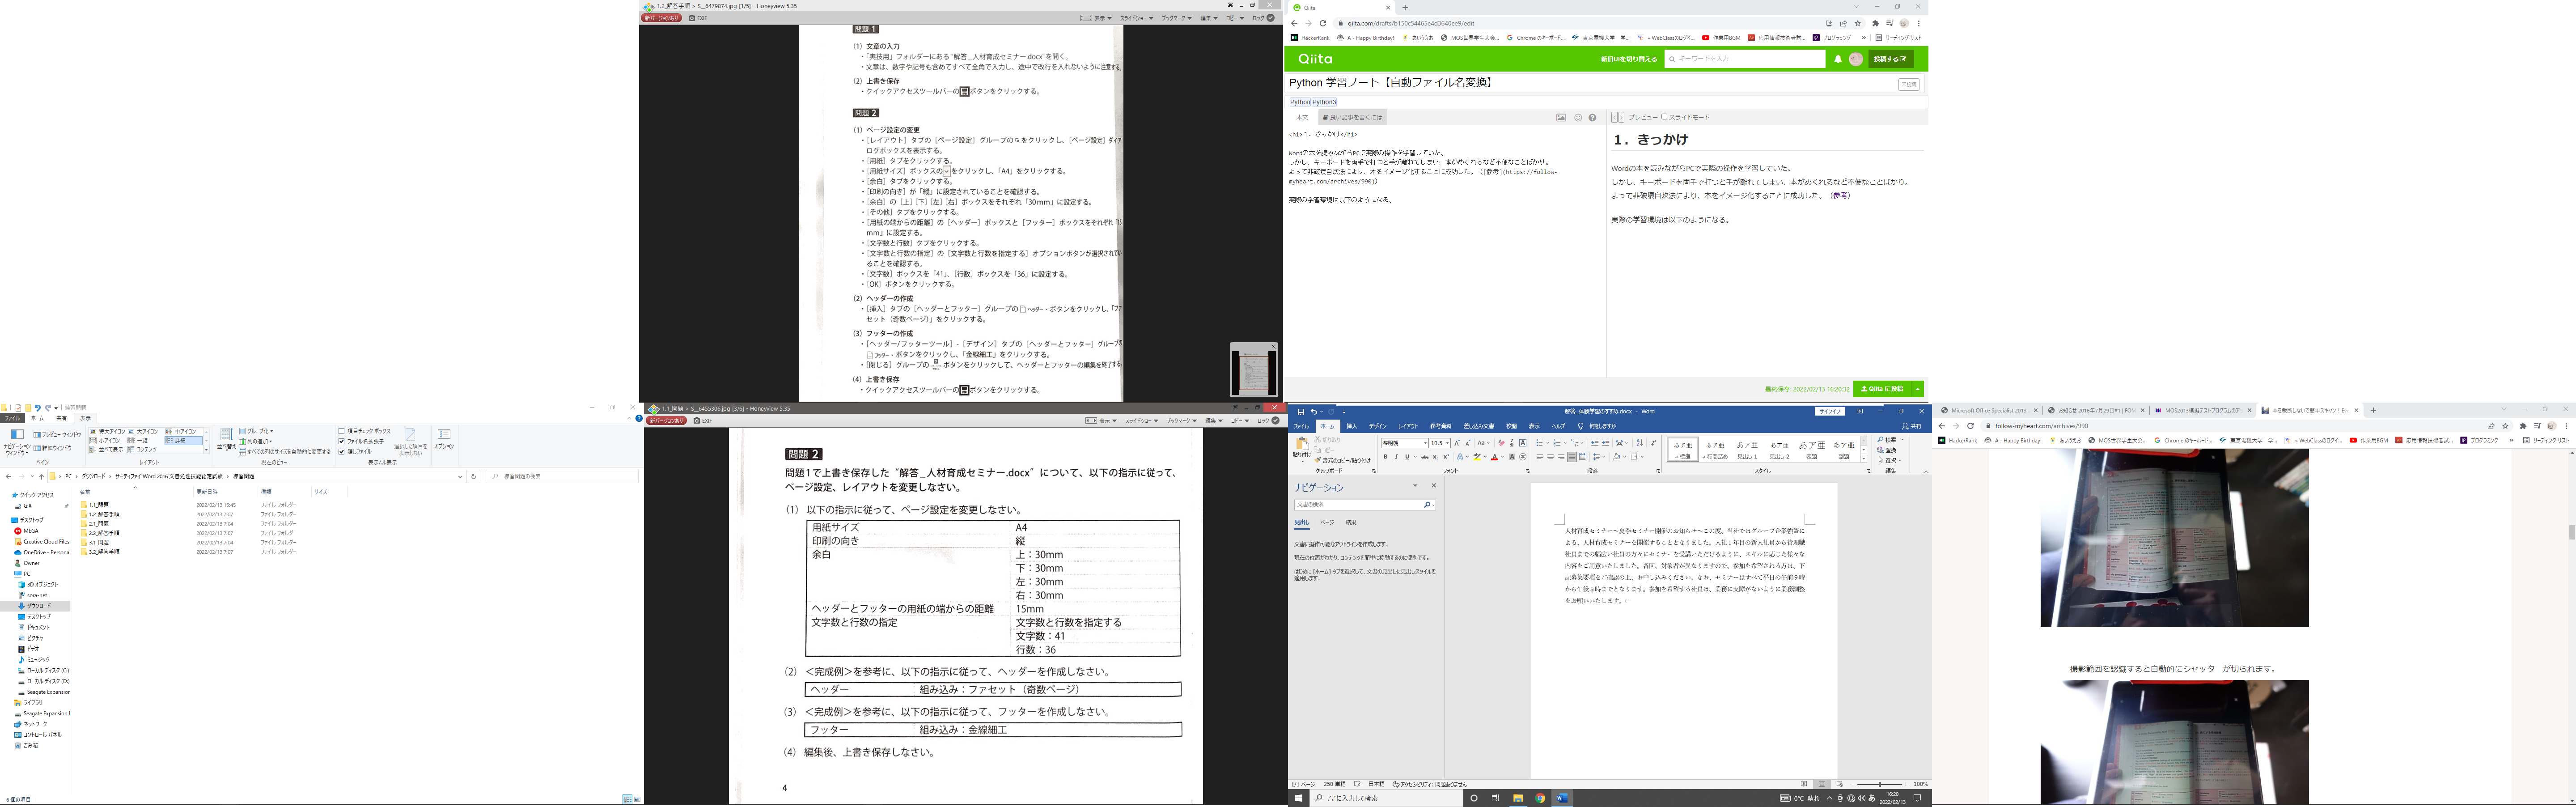Open Add columns dropdown in Explorer
Image resolution: width=2576 pixels, height=807 pixels.
(x=256, y=441)
